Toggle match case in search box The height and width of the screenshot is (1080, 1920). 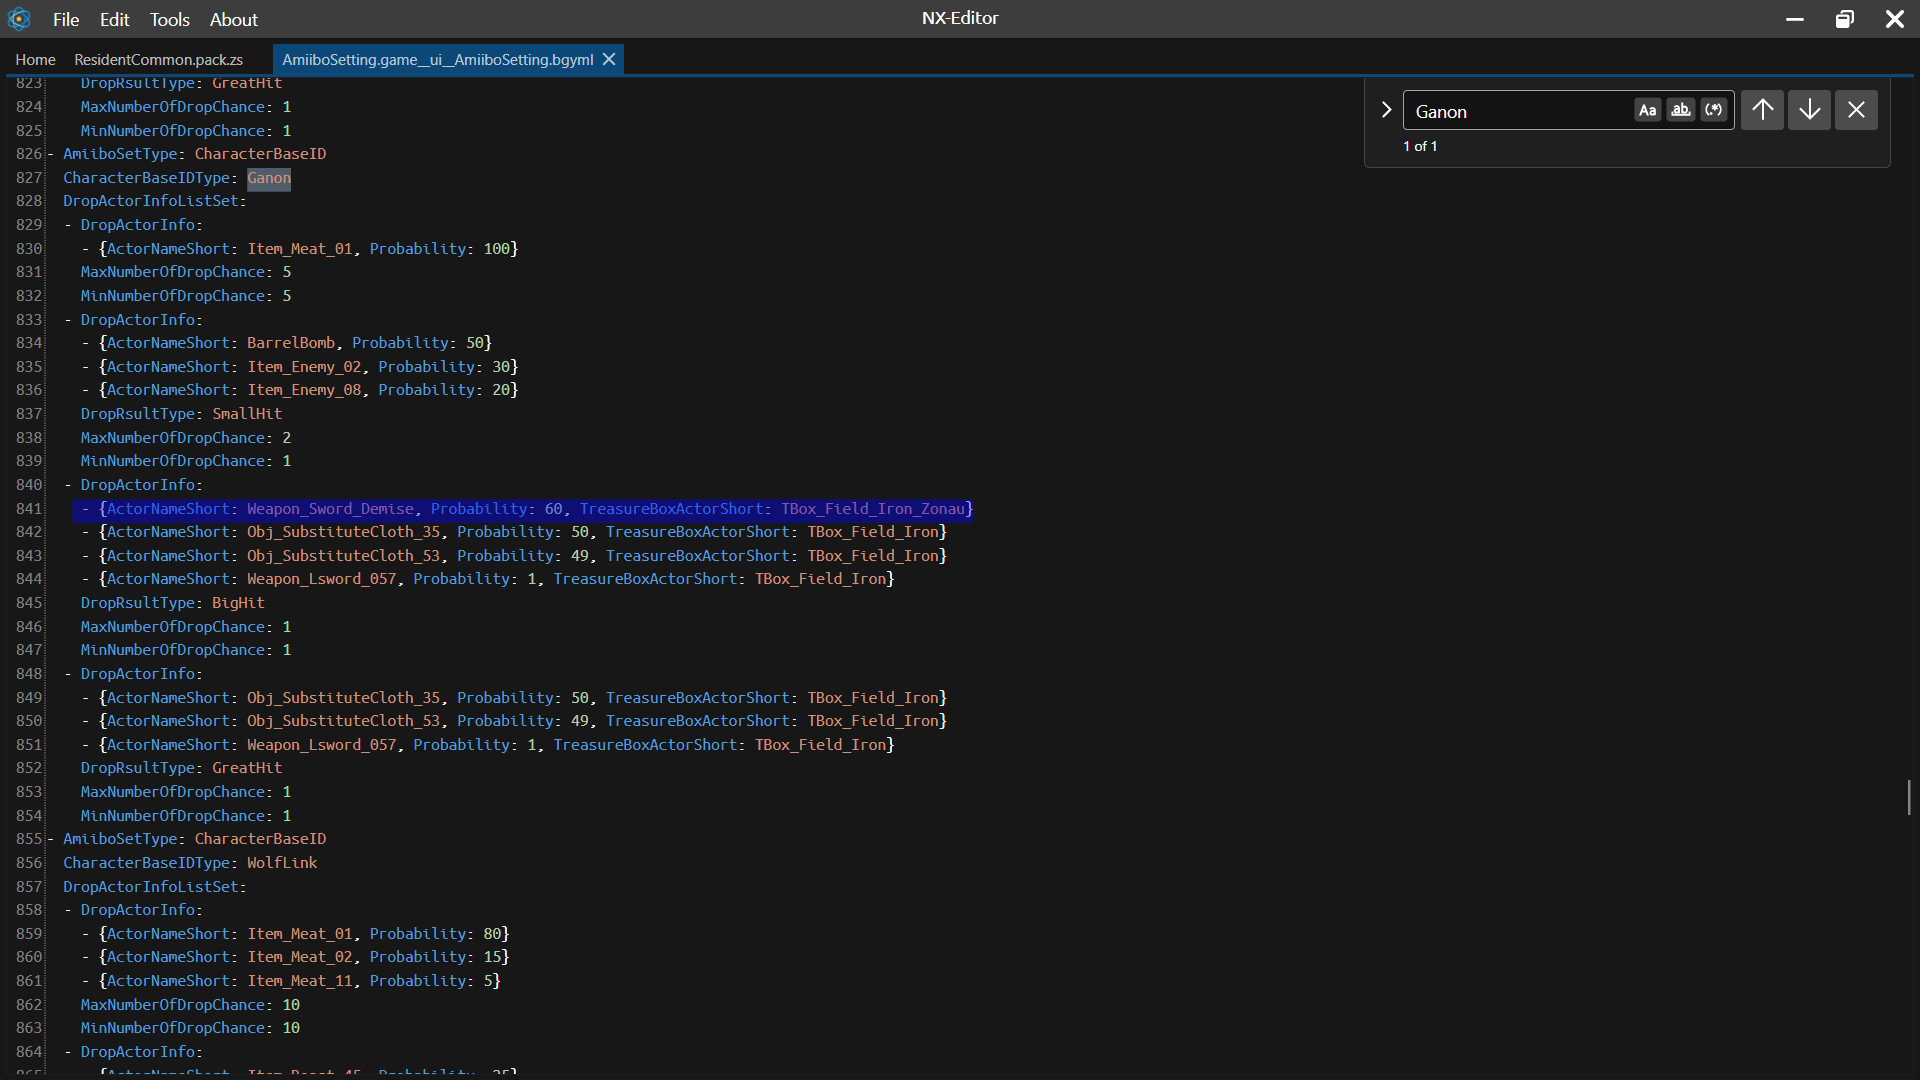(1647, 110)
